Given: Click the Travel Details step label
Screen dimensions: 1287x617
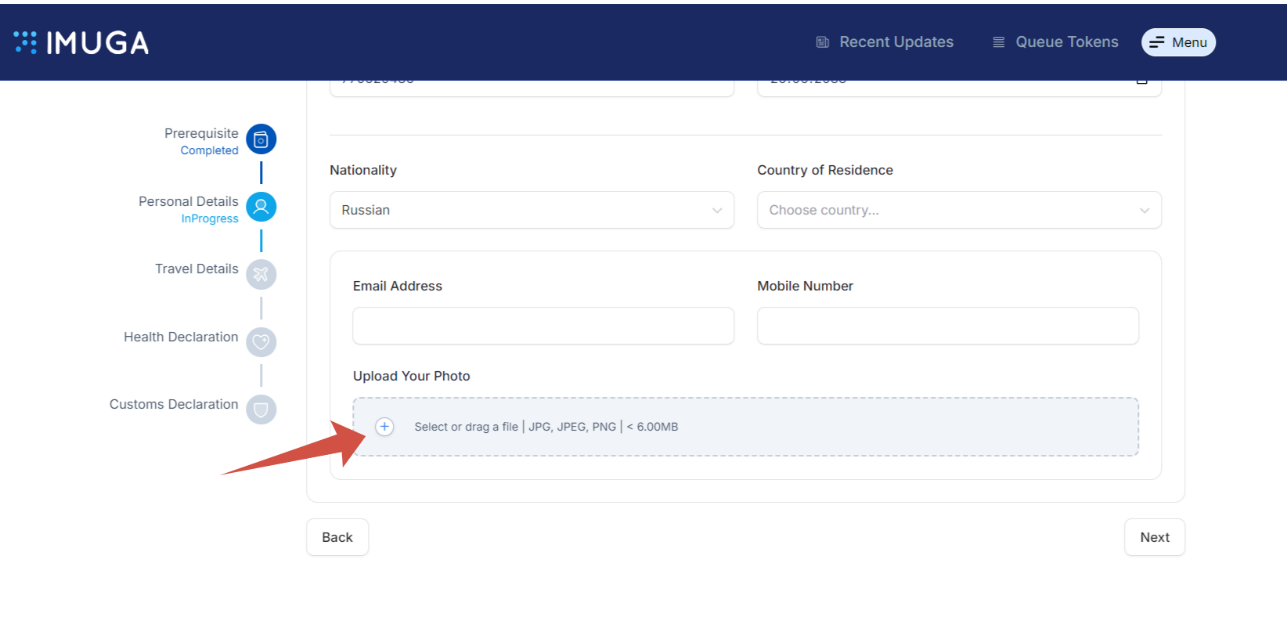Looking at the screenshot, I should click(196, 269).
